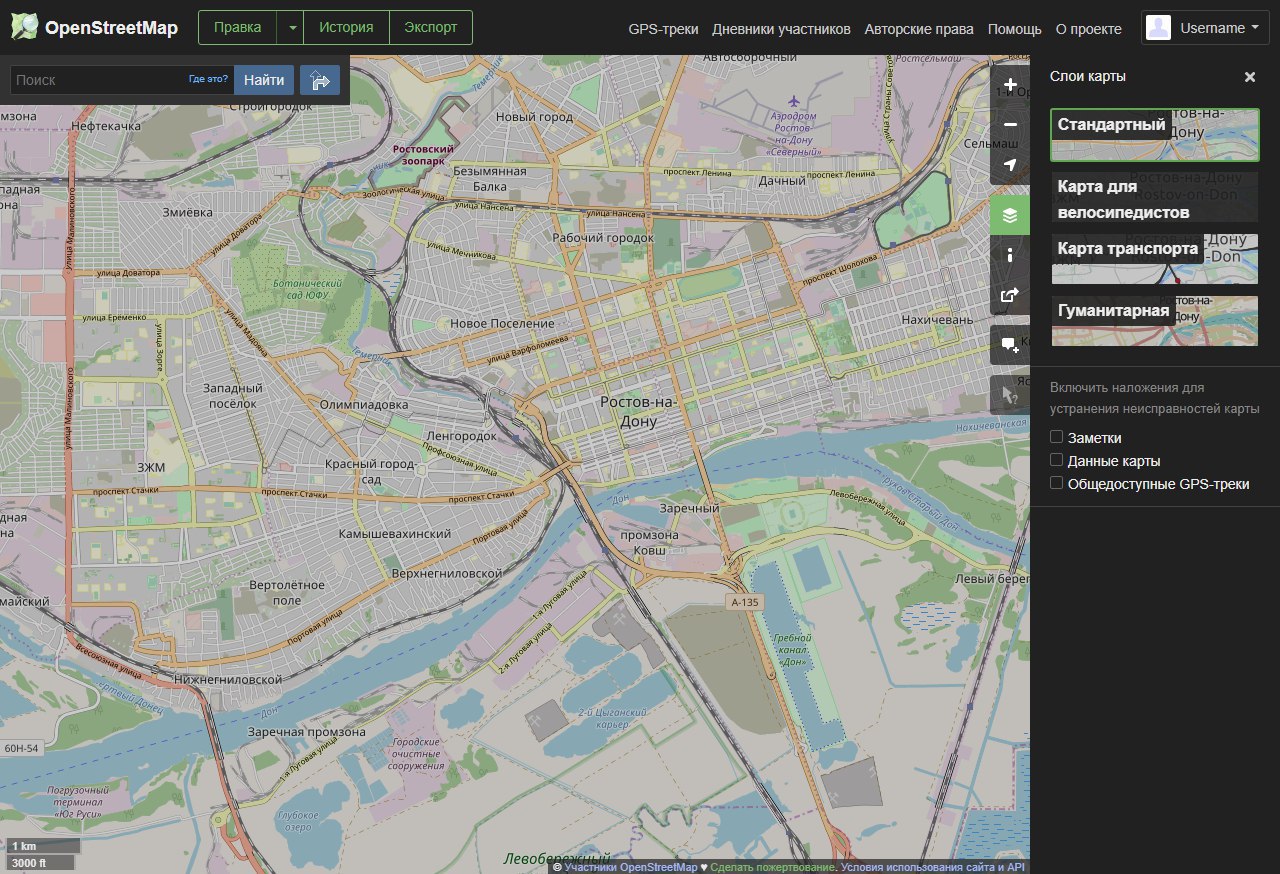Click the Где это? link

[208, 79]
